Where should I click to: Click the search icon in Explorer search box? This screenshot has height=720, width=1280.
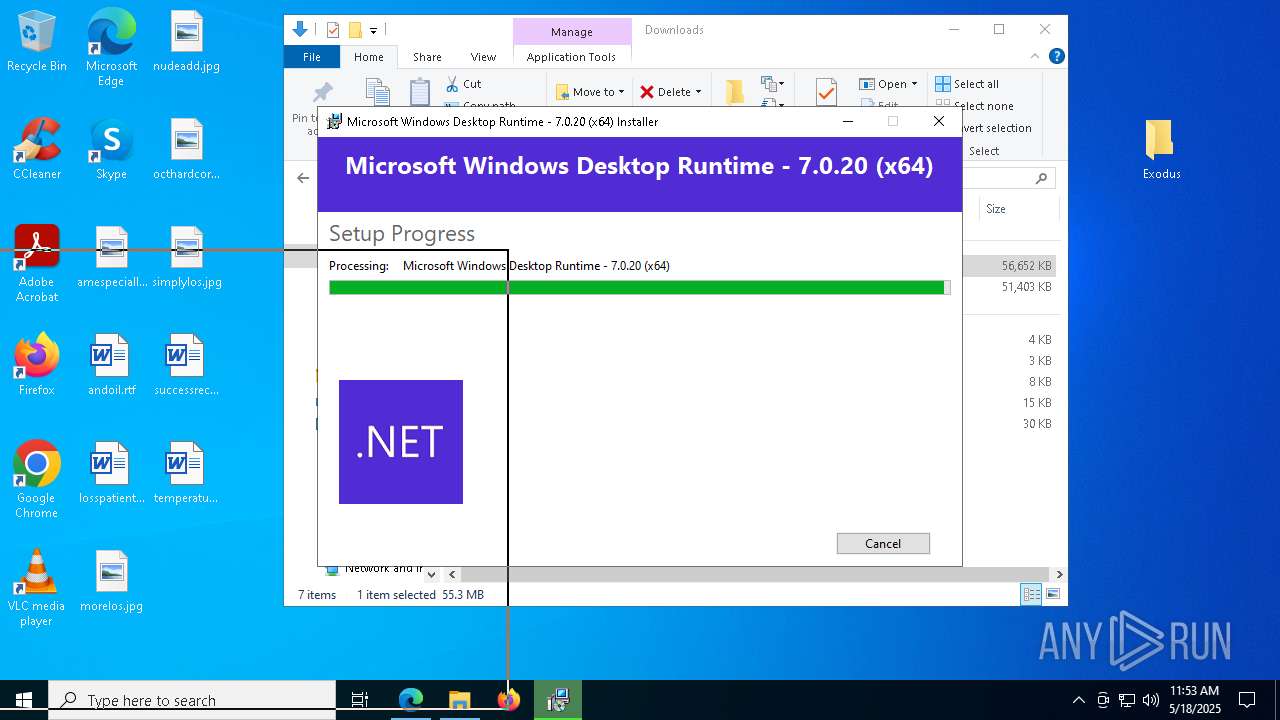coord(1041,178)
